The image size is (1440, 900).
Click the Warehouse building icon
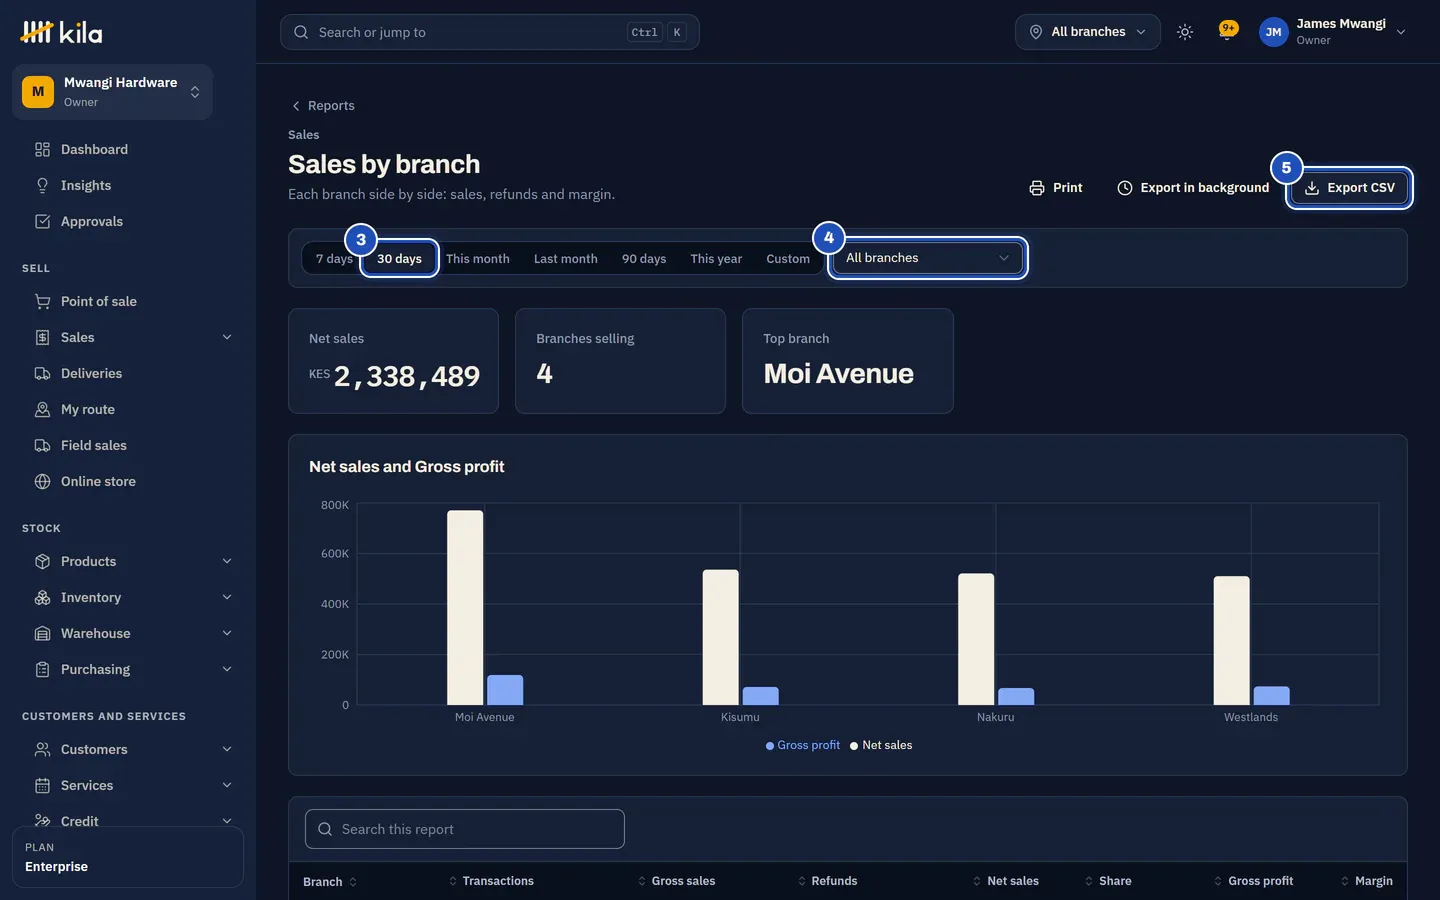[x=42, y=633]
